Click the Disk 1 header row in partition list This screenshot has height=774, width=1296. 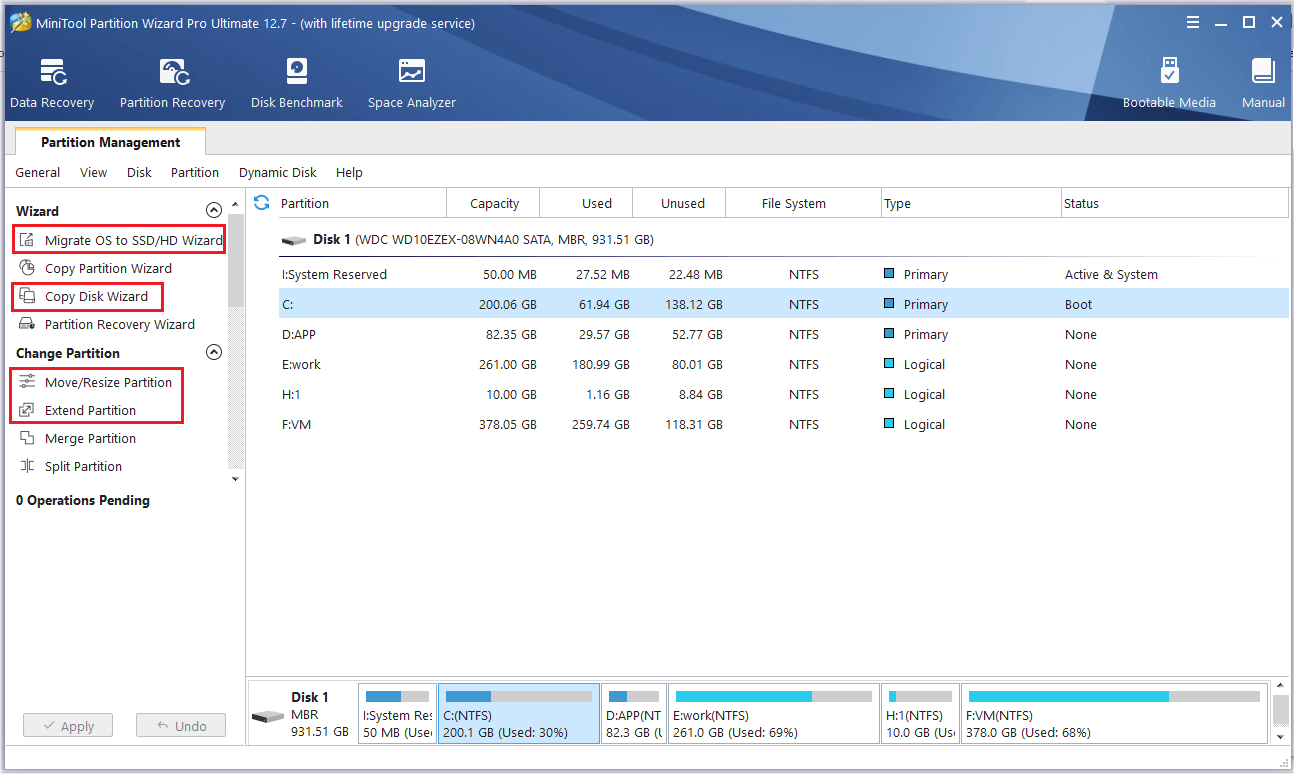(784, 240)
